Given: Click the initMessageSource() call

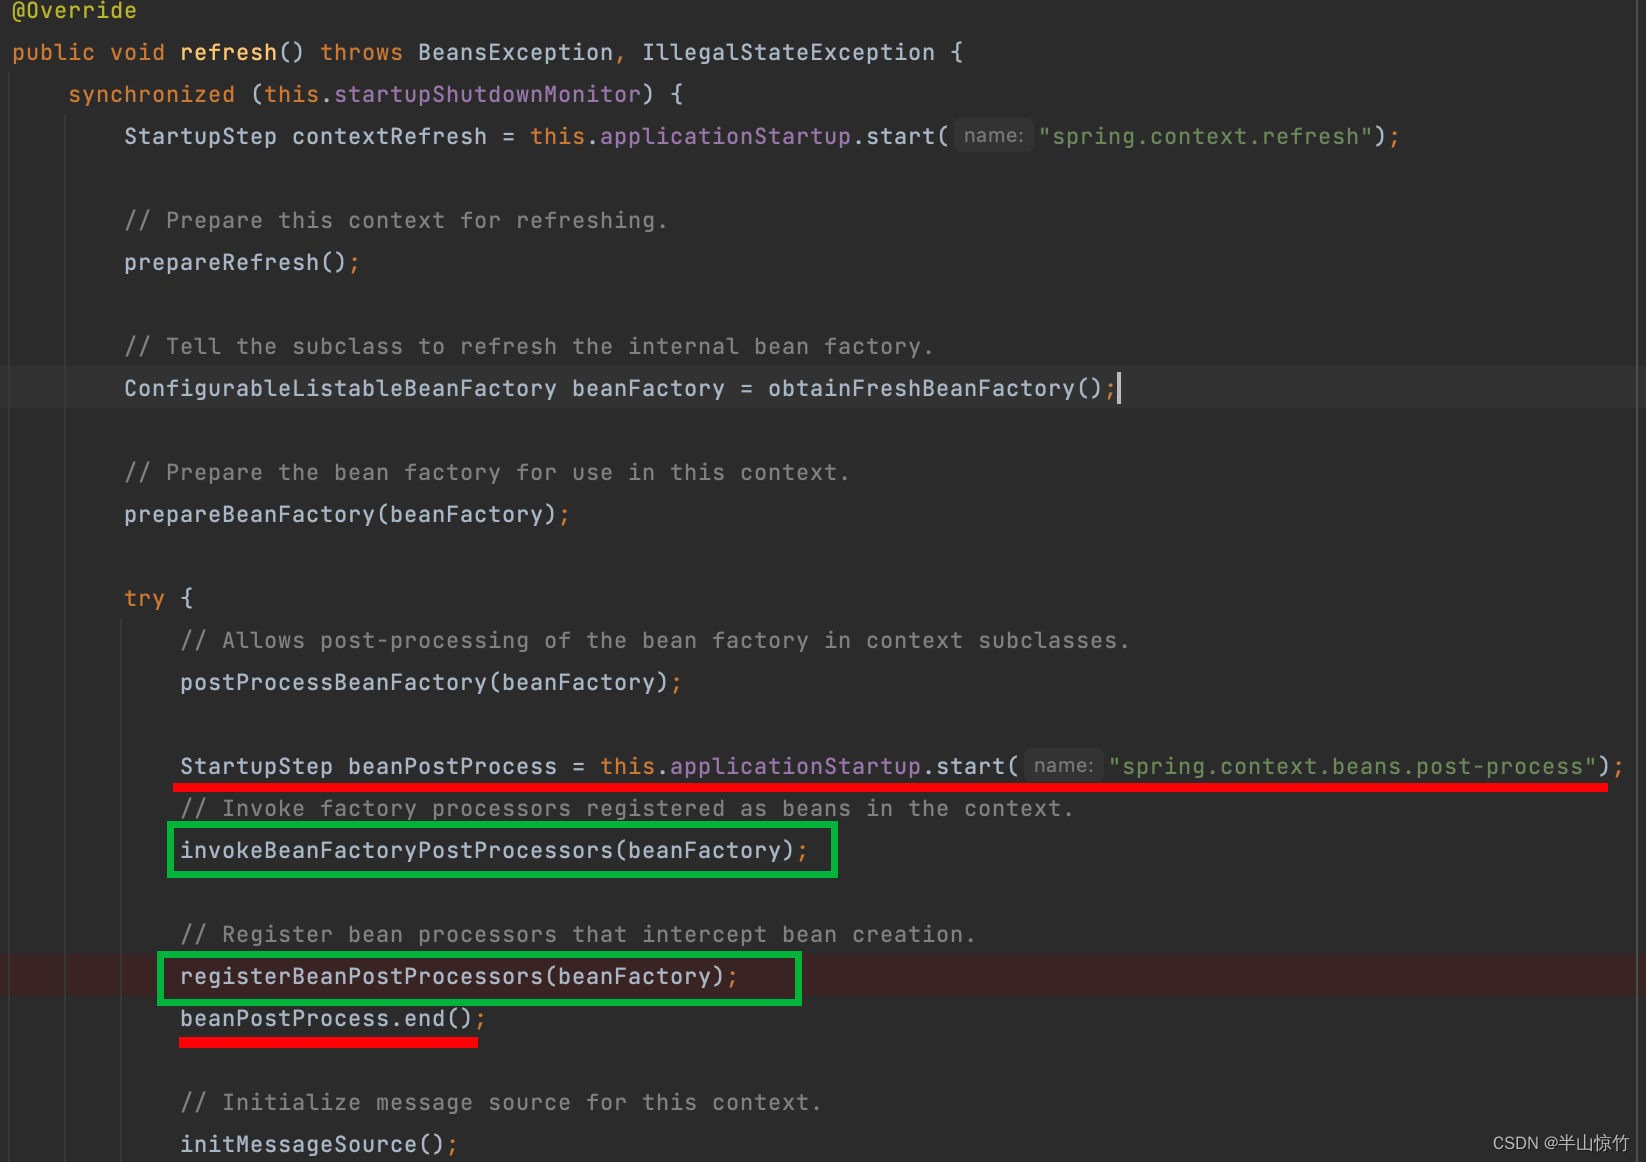Looking at the screenshot, I should point(312,1144).
